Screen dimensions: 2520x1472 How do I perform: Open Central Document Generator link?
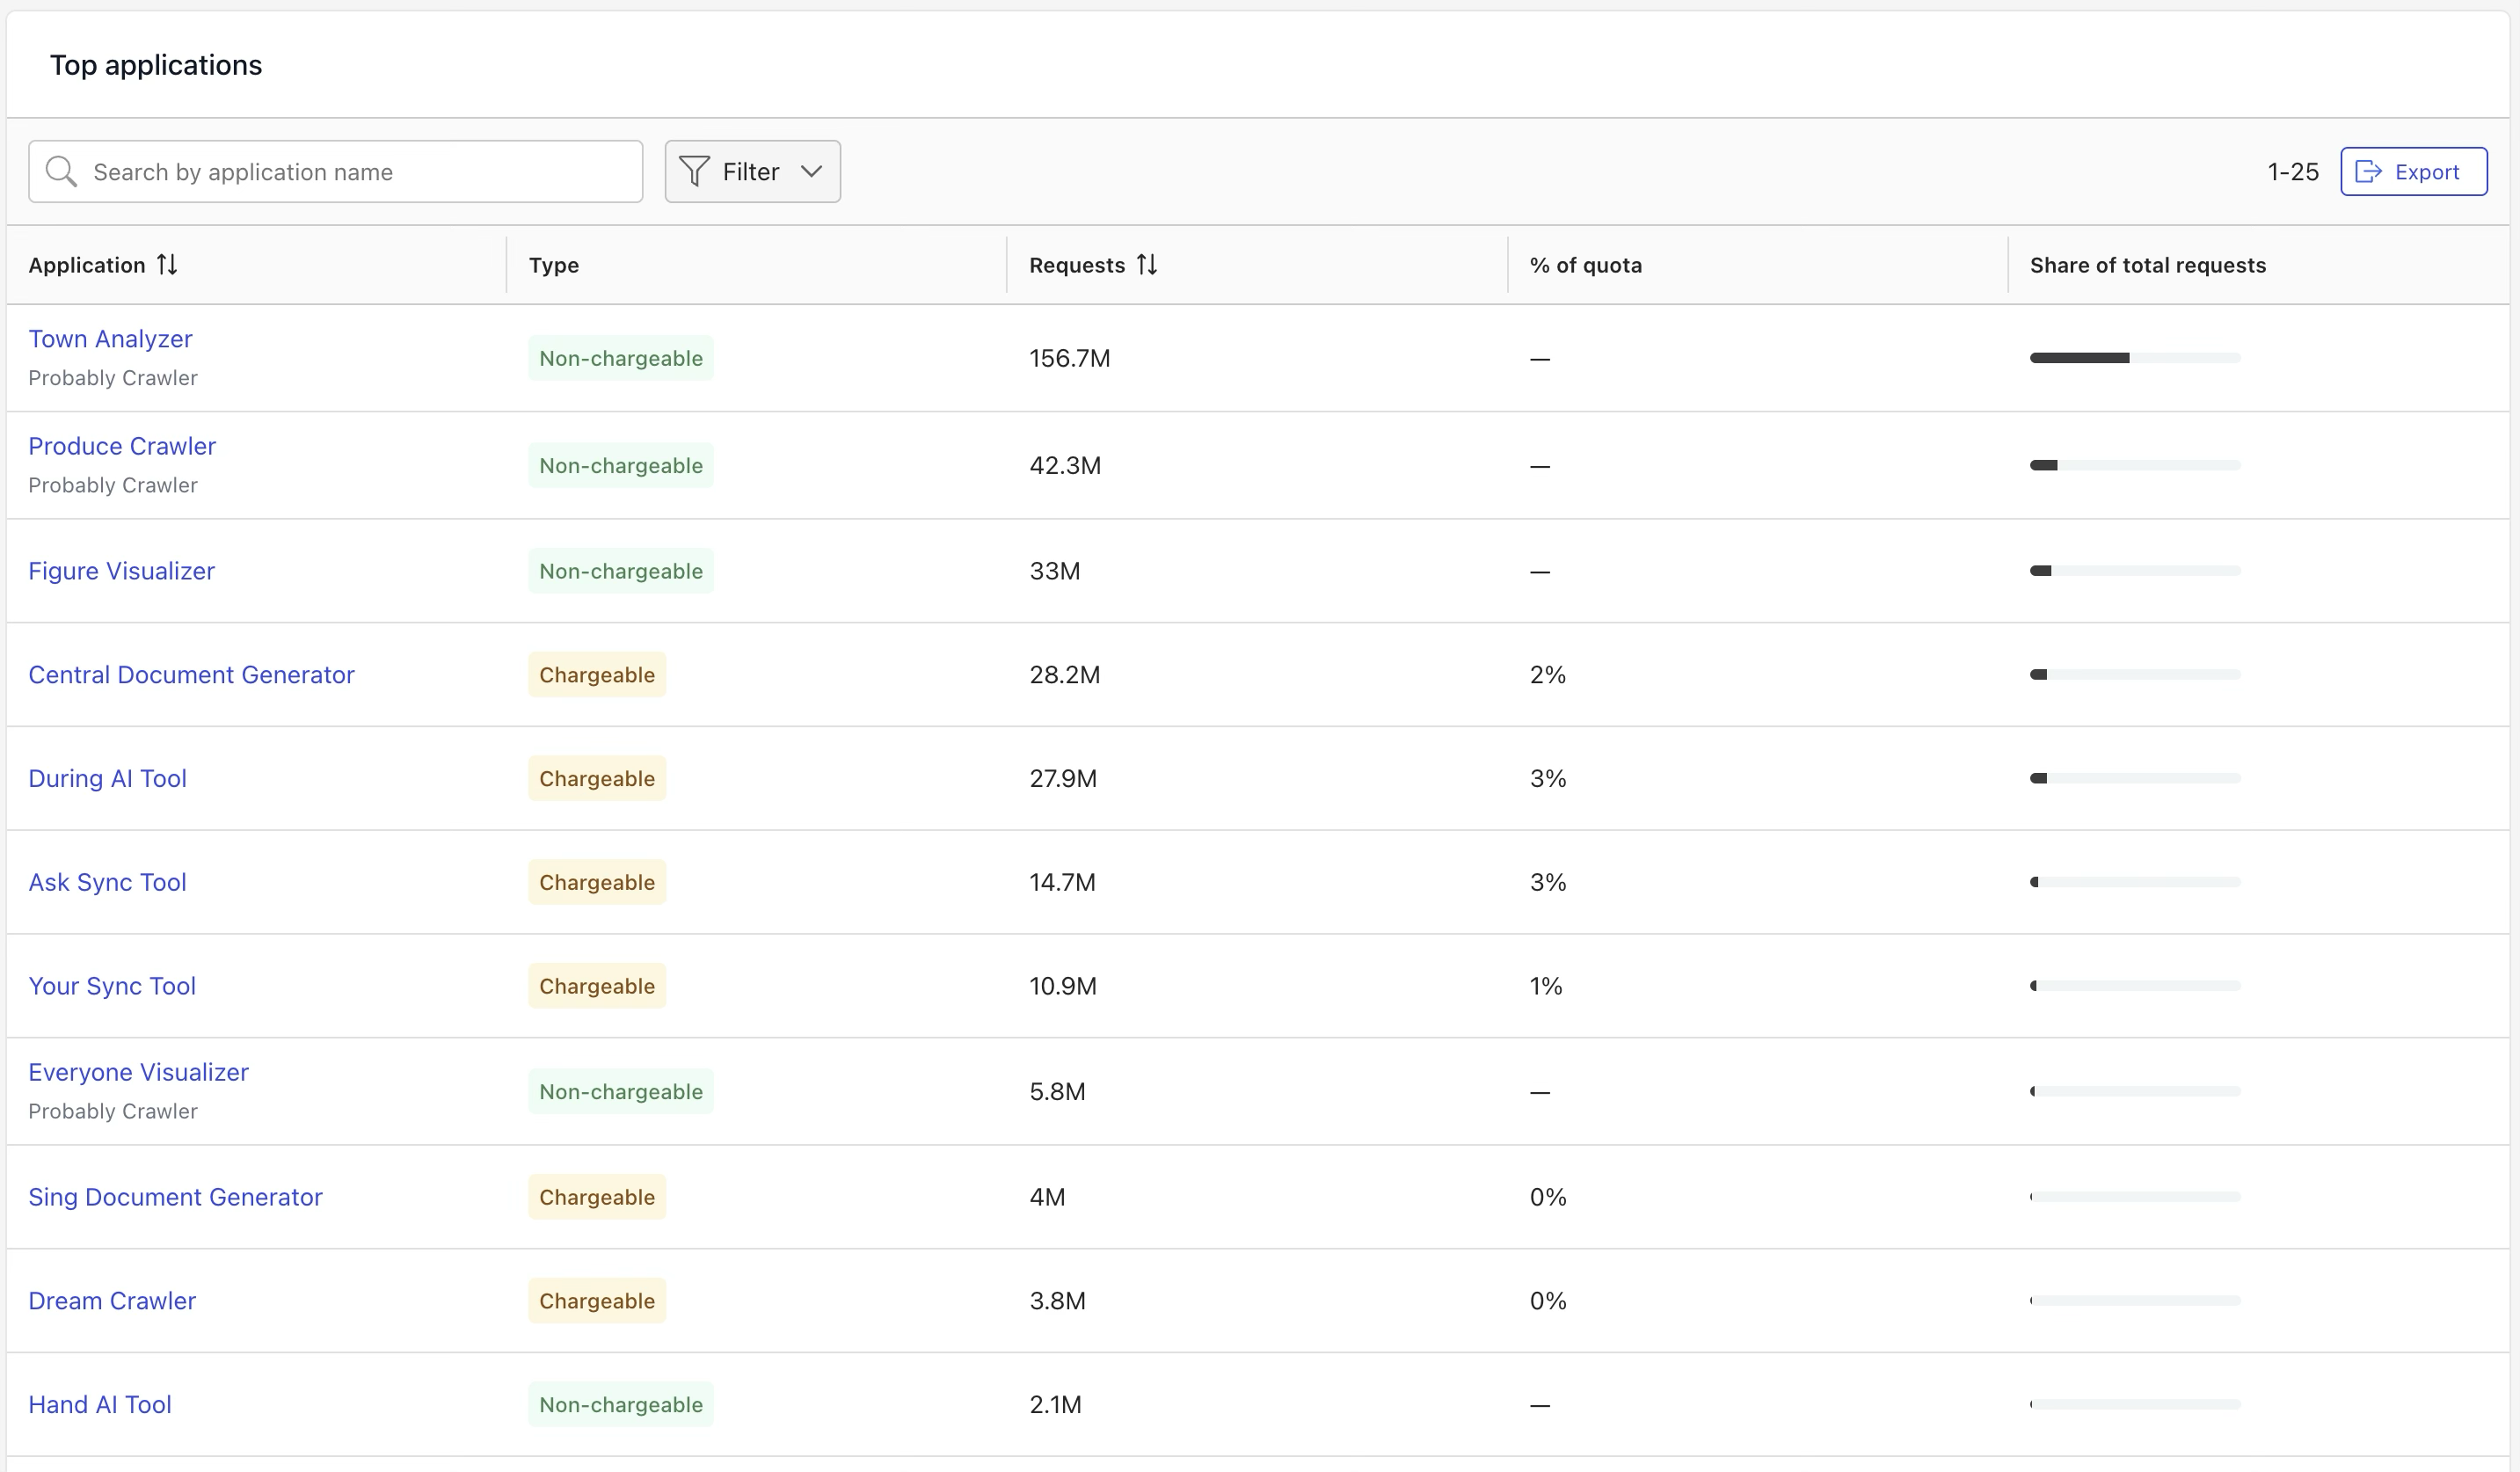click(x=191, y=675)
